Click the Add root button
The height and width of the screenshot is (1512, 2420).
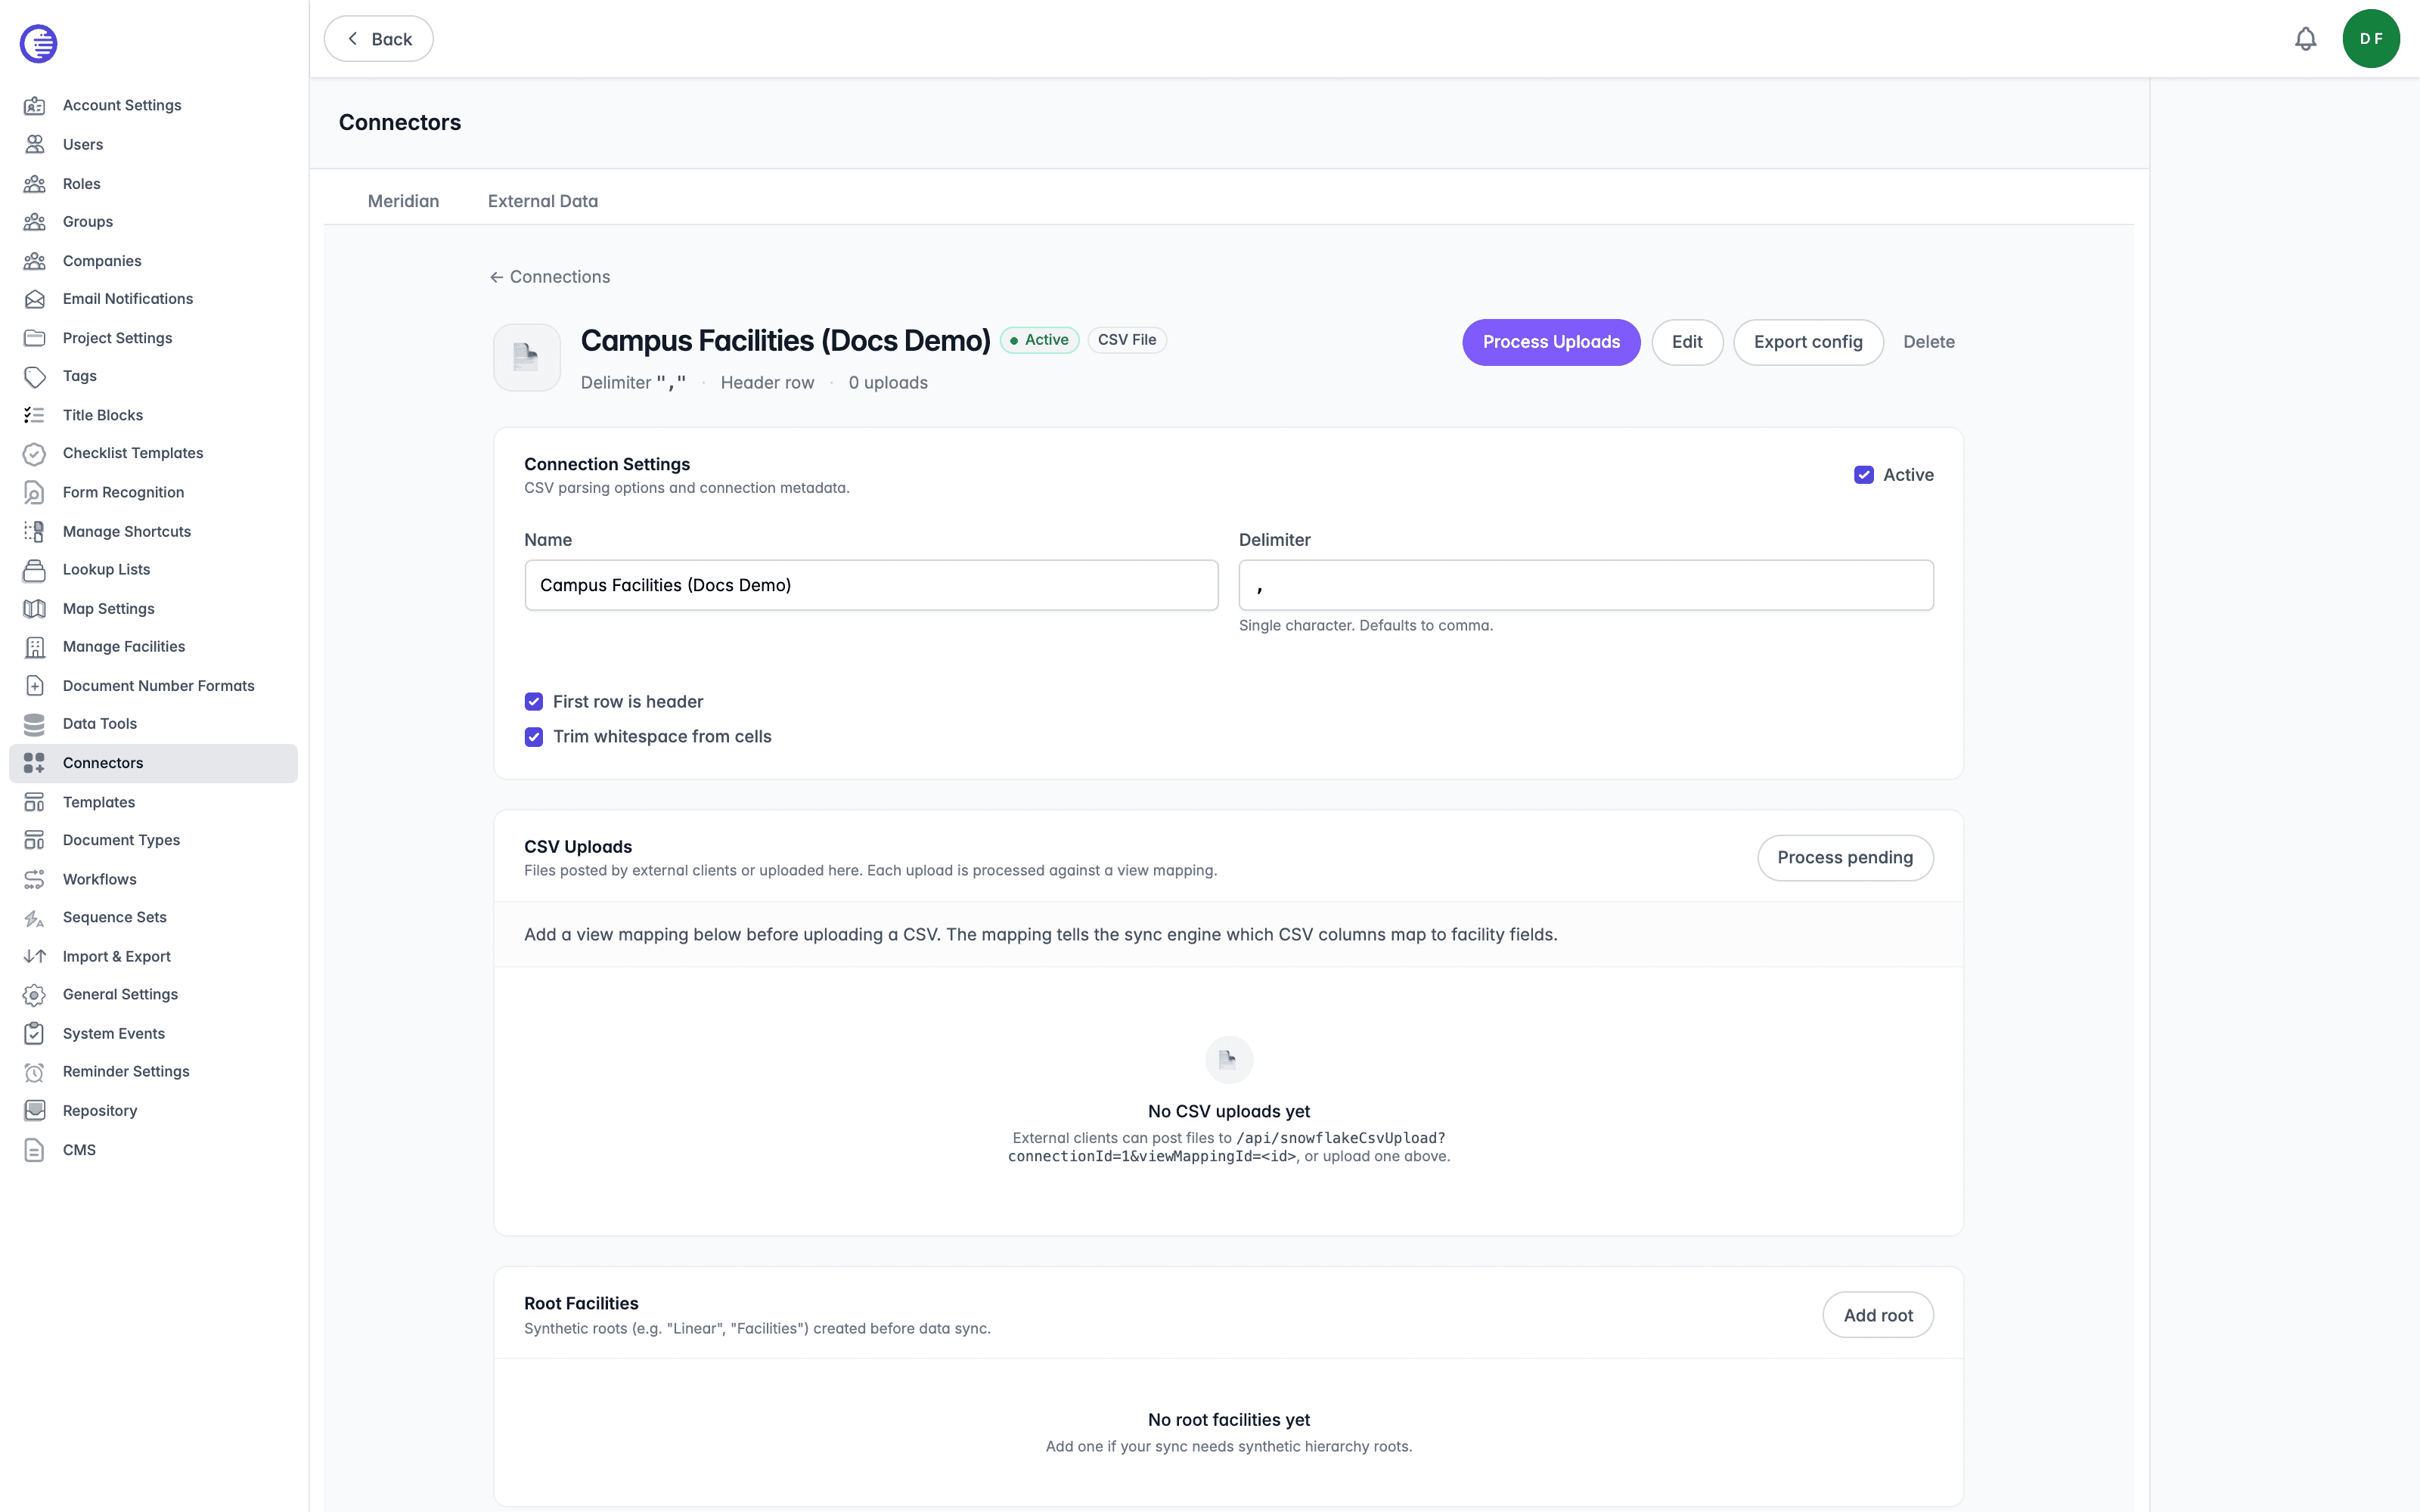pyautogui.click(x=1878, y=1315)
